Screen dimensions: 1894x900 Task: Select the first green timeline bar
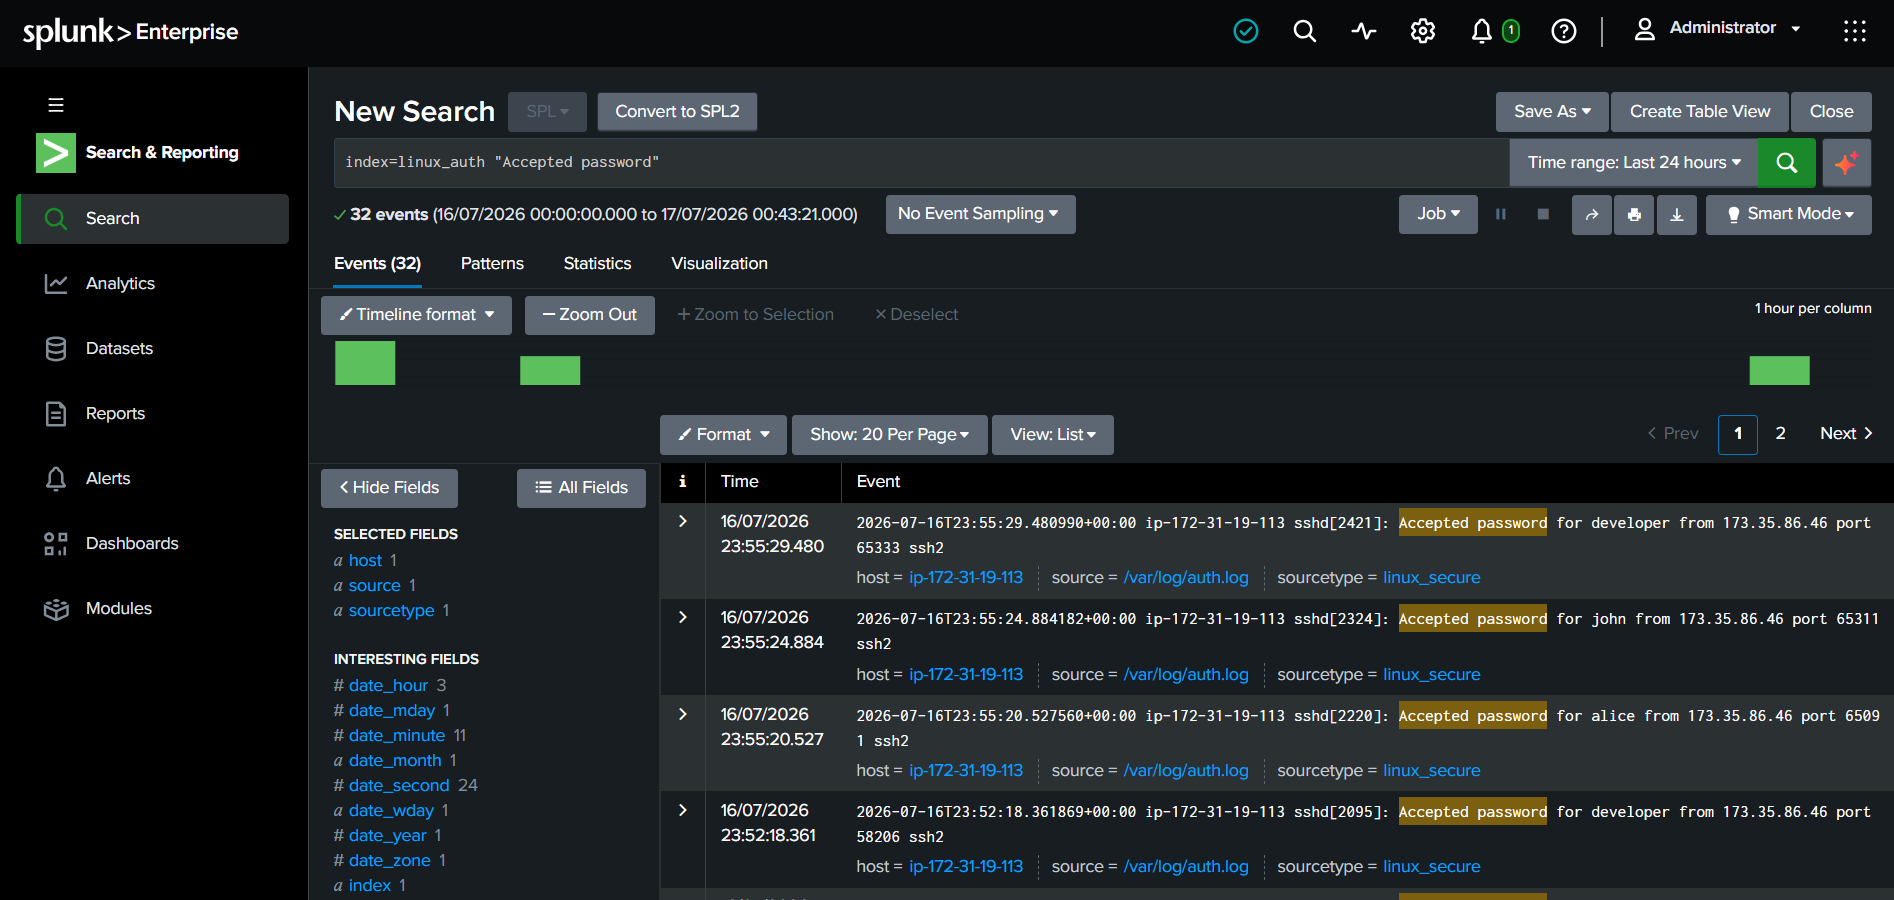tap(365, 363)
